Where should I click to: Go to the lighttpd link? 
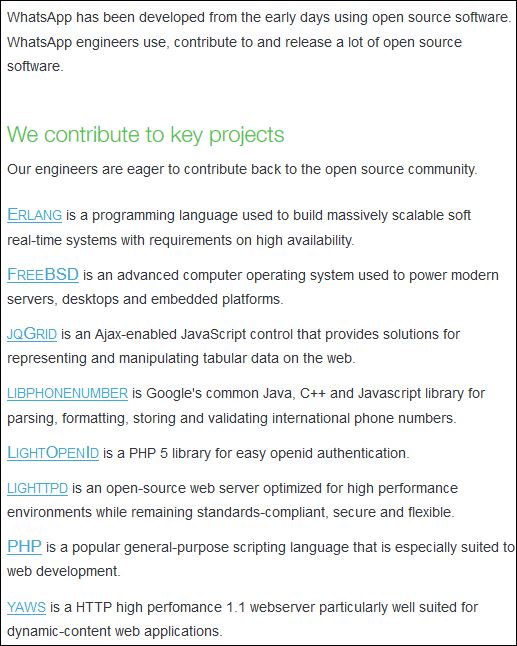click(37, 488)
